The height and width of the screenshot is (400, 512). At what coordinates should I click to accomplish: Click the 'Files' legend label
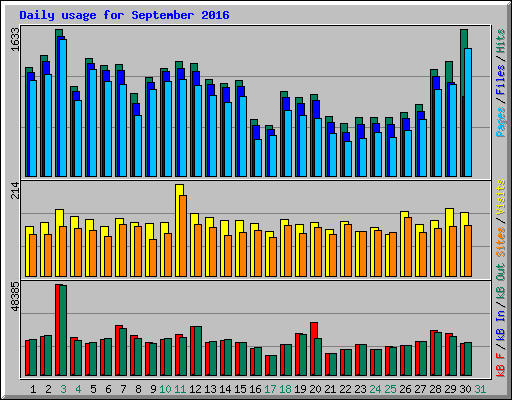click(x=501, y=80)
